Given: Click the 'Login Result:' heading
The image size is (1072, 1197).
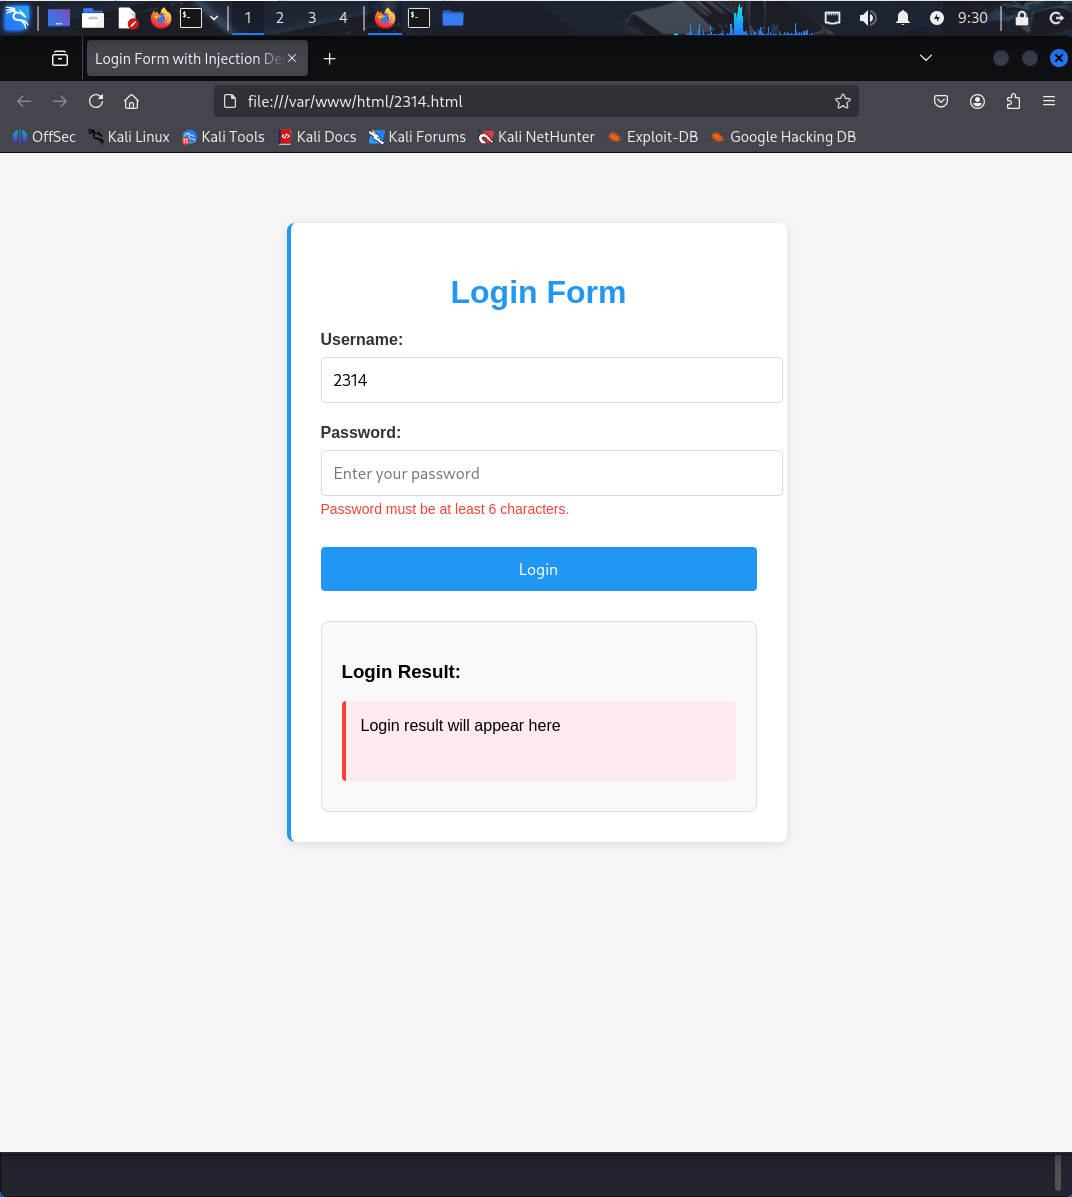Looking at the screenshot, I should pyautogui.click(x=401, y=672).
